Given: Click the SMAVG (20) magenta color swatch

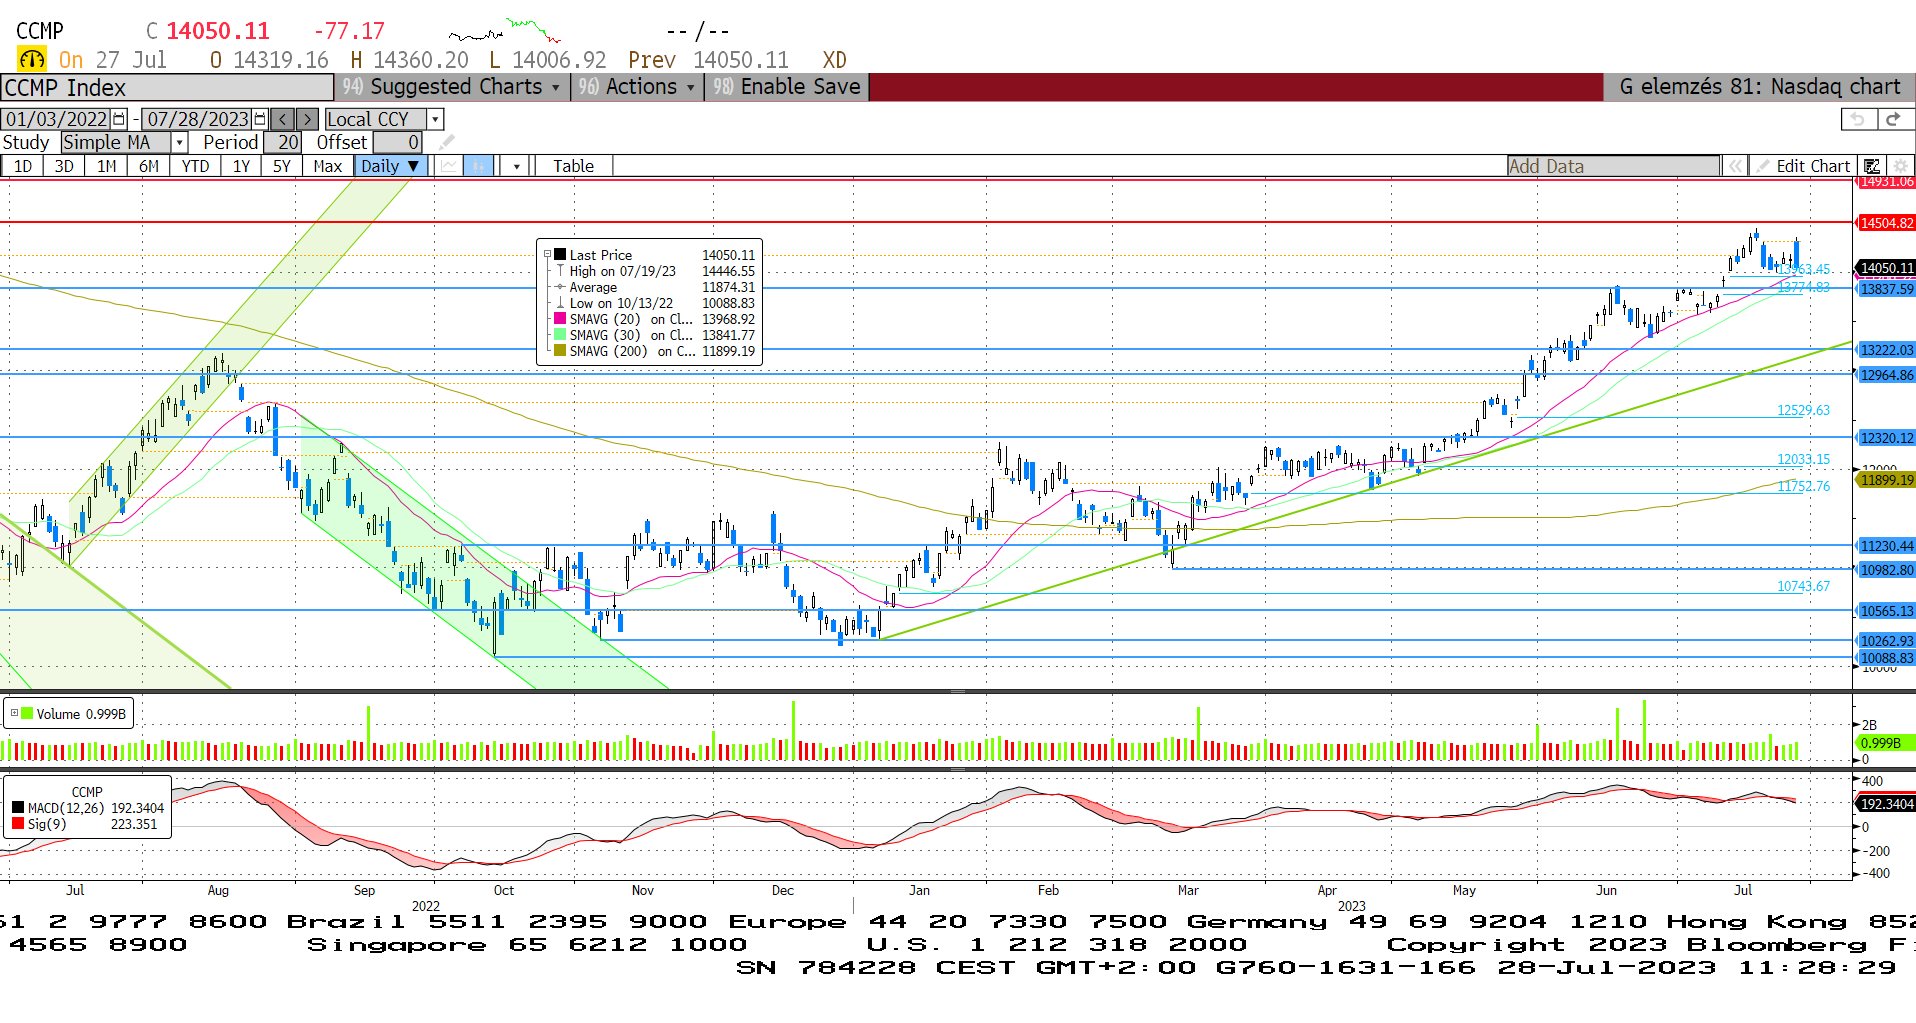Looking at the screenshot, I should point(560,318).
